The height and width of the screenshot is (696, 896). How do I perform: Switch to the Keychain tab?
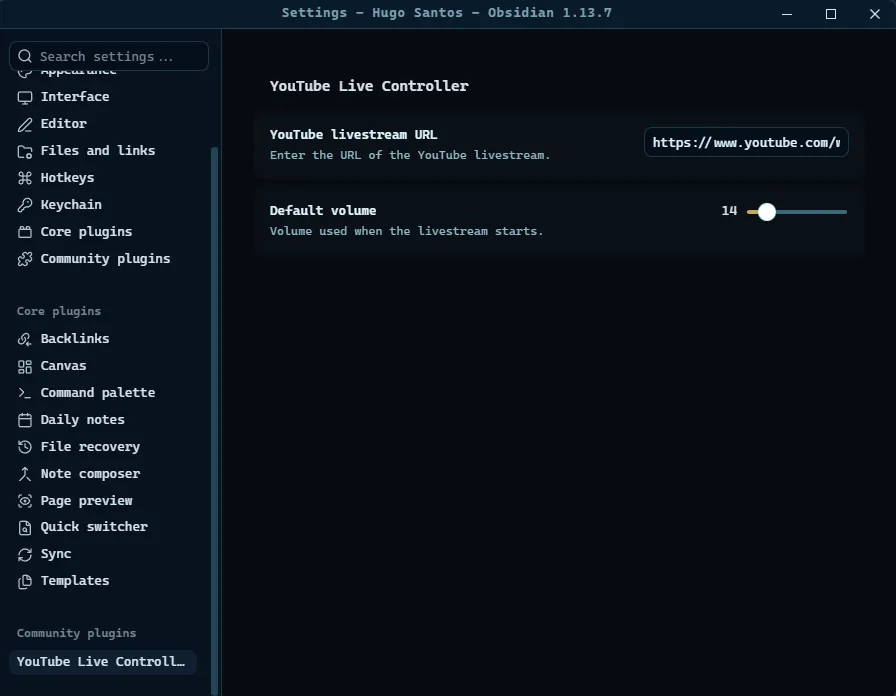103,205
